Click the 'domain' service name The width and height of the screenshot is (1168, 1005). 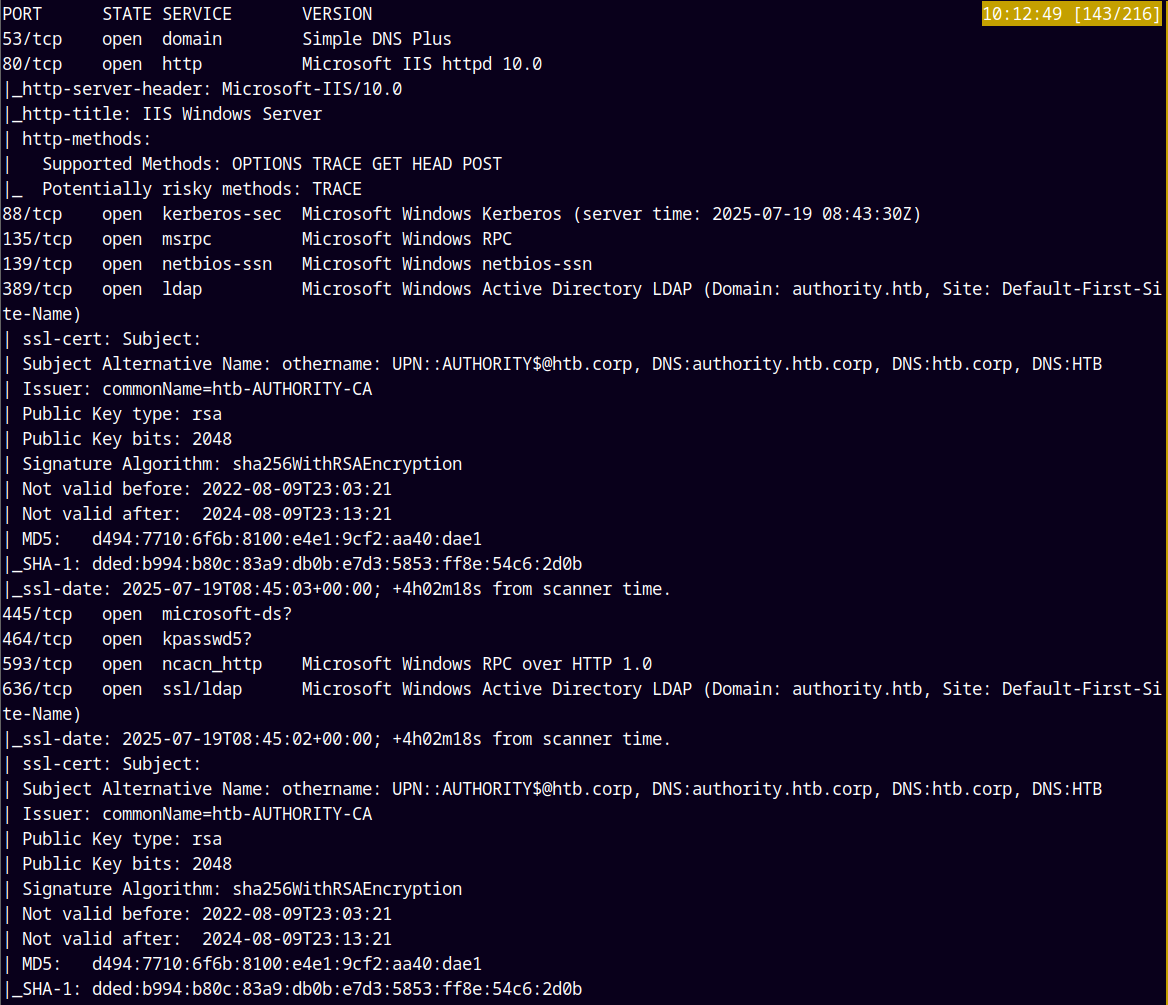[192, 39]
